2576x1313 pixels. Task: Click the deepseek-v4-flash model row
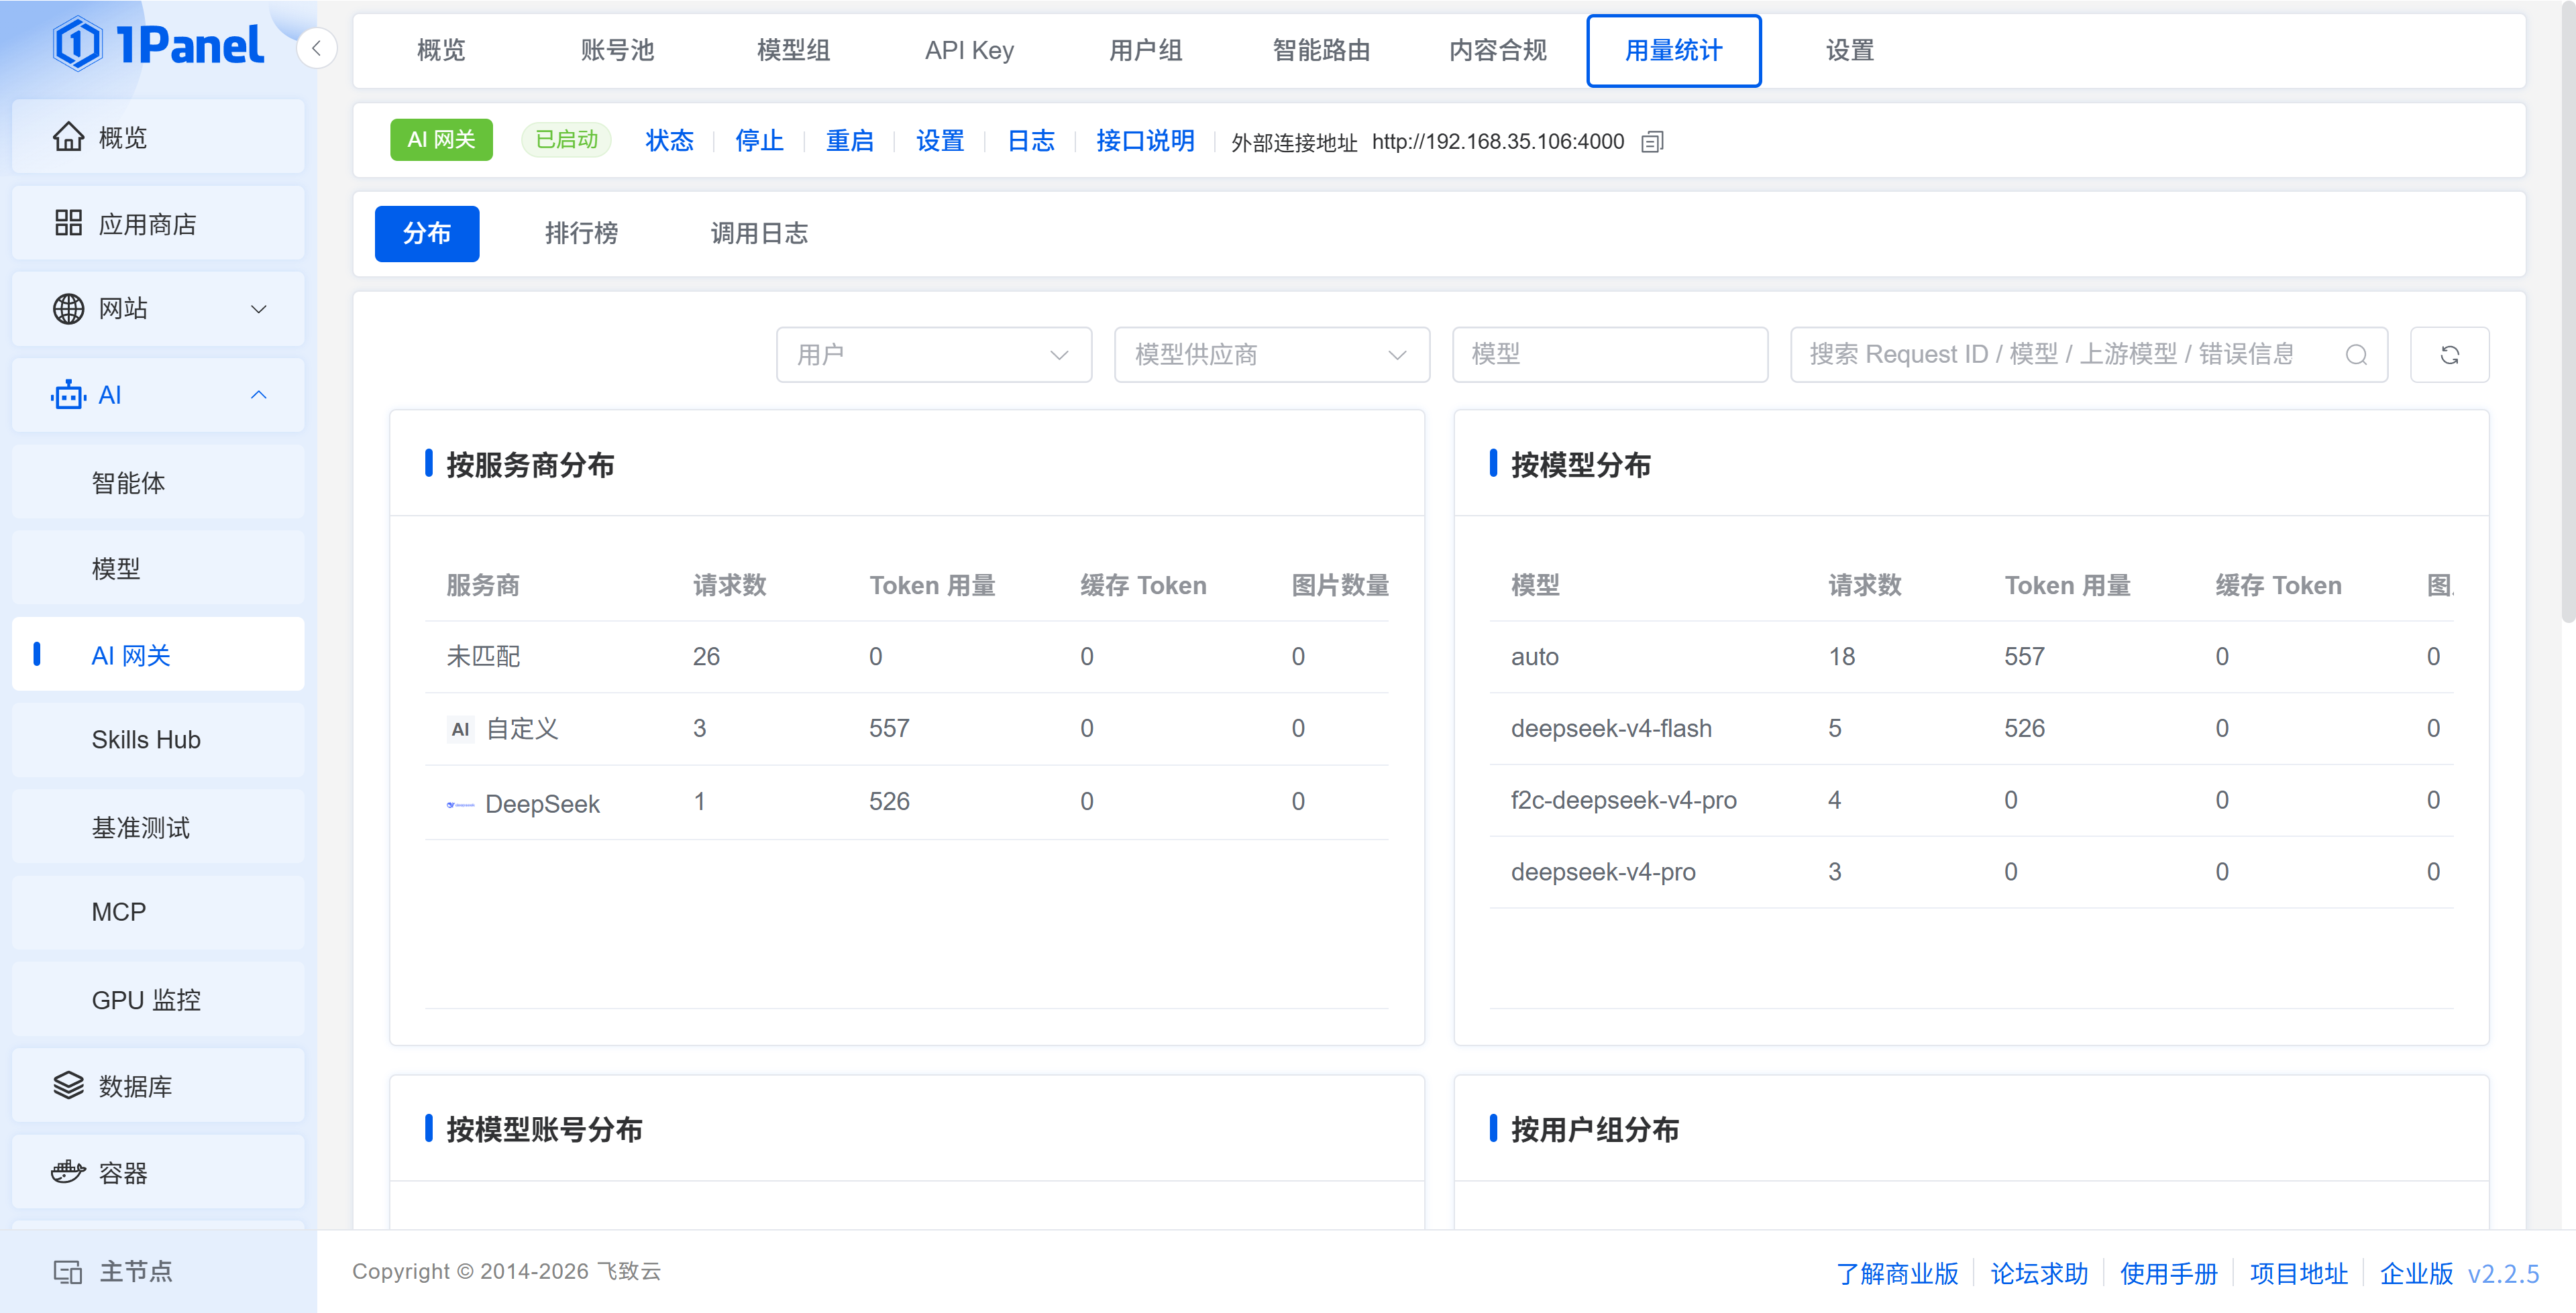pos(1971,729)
